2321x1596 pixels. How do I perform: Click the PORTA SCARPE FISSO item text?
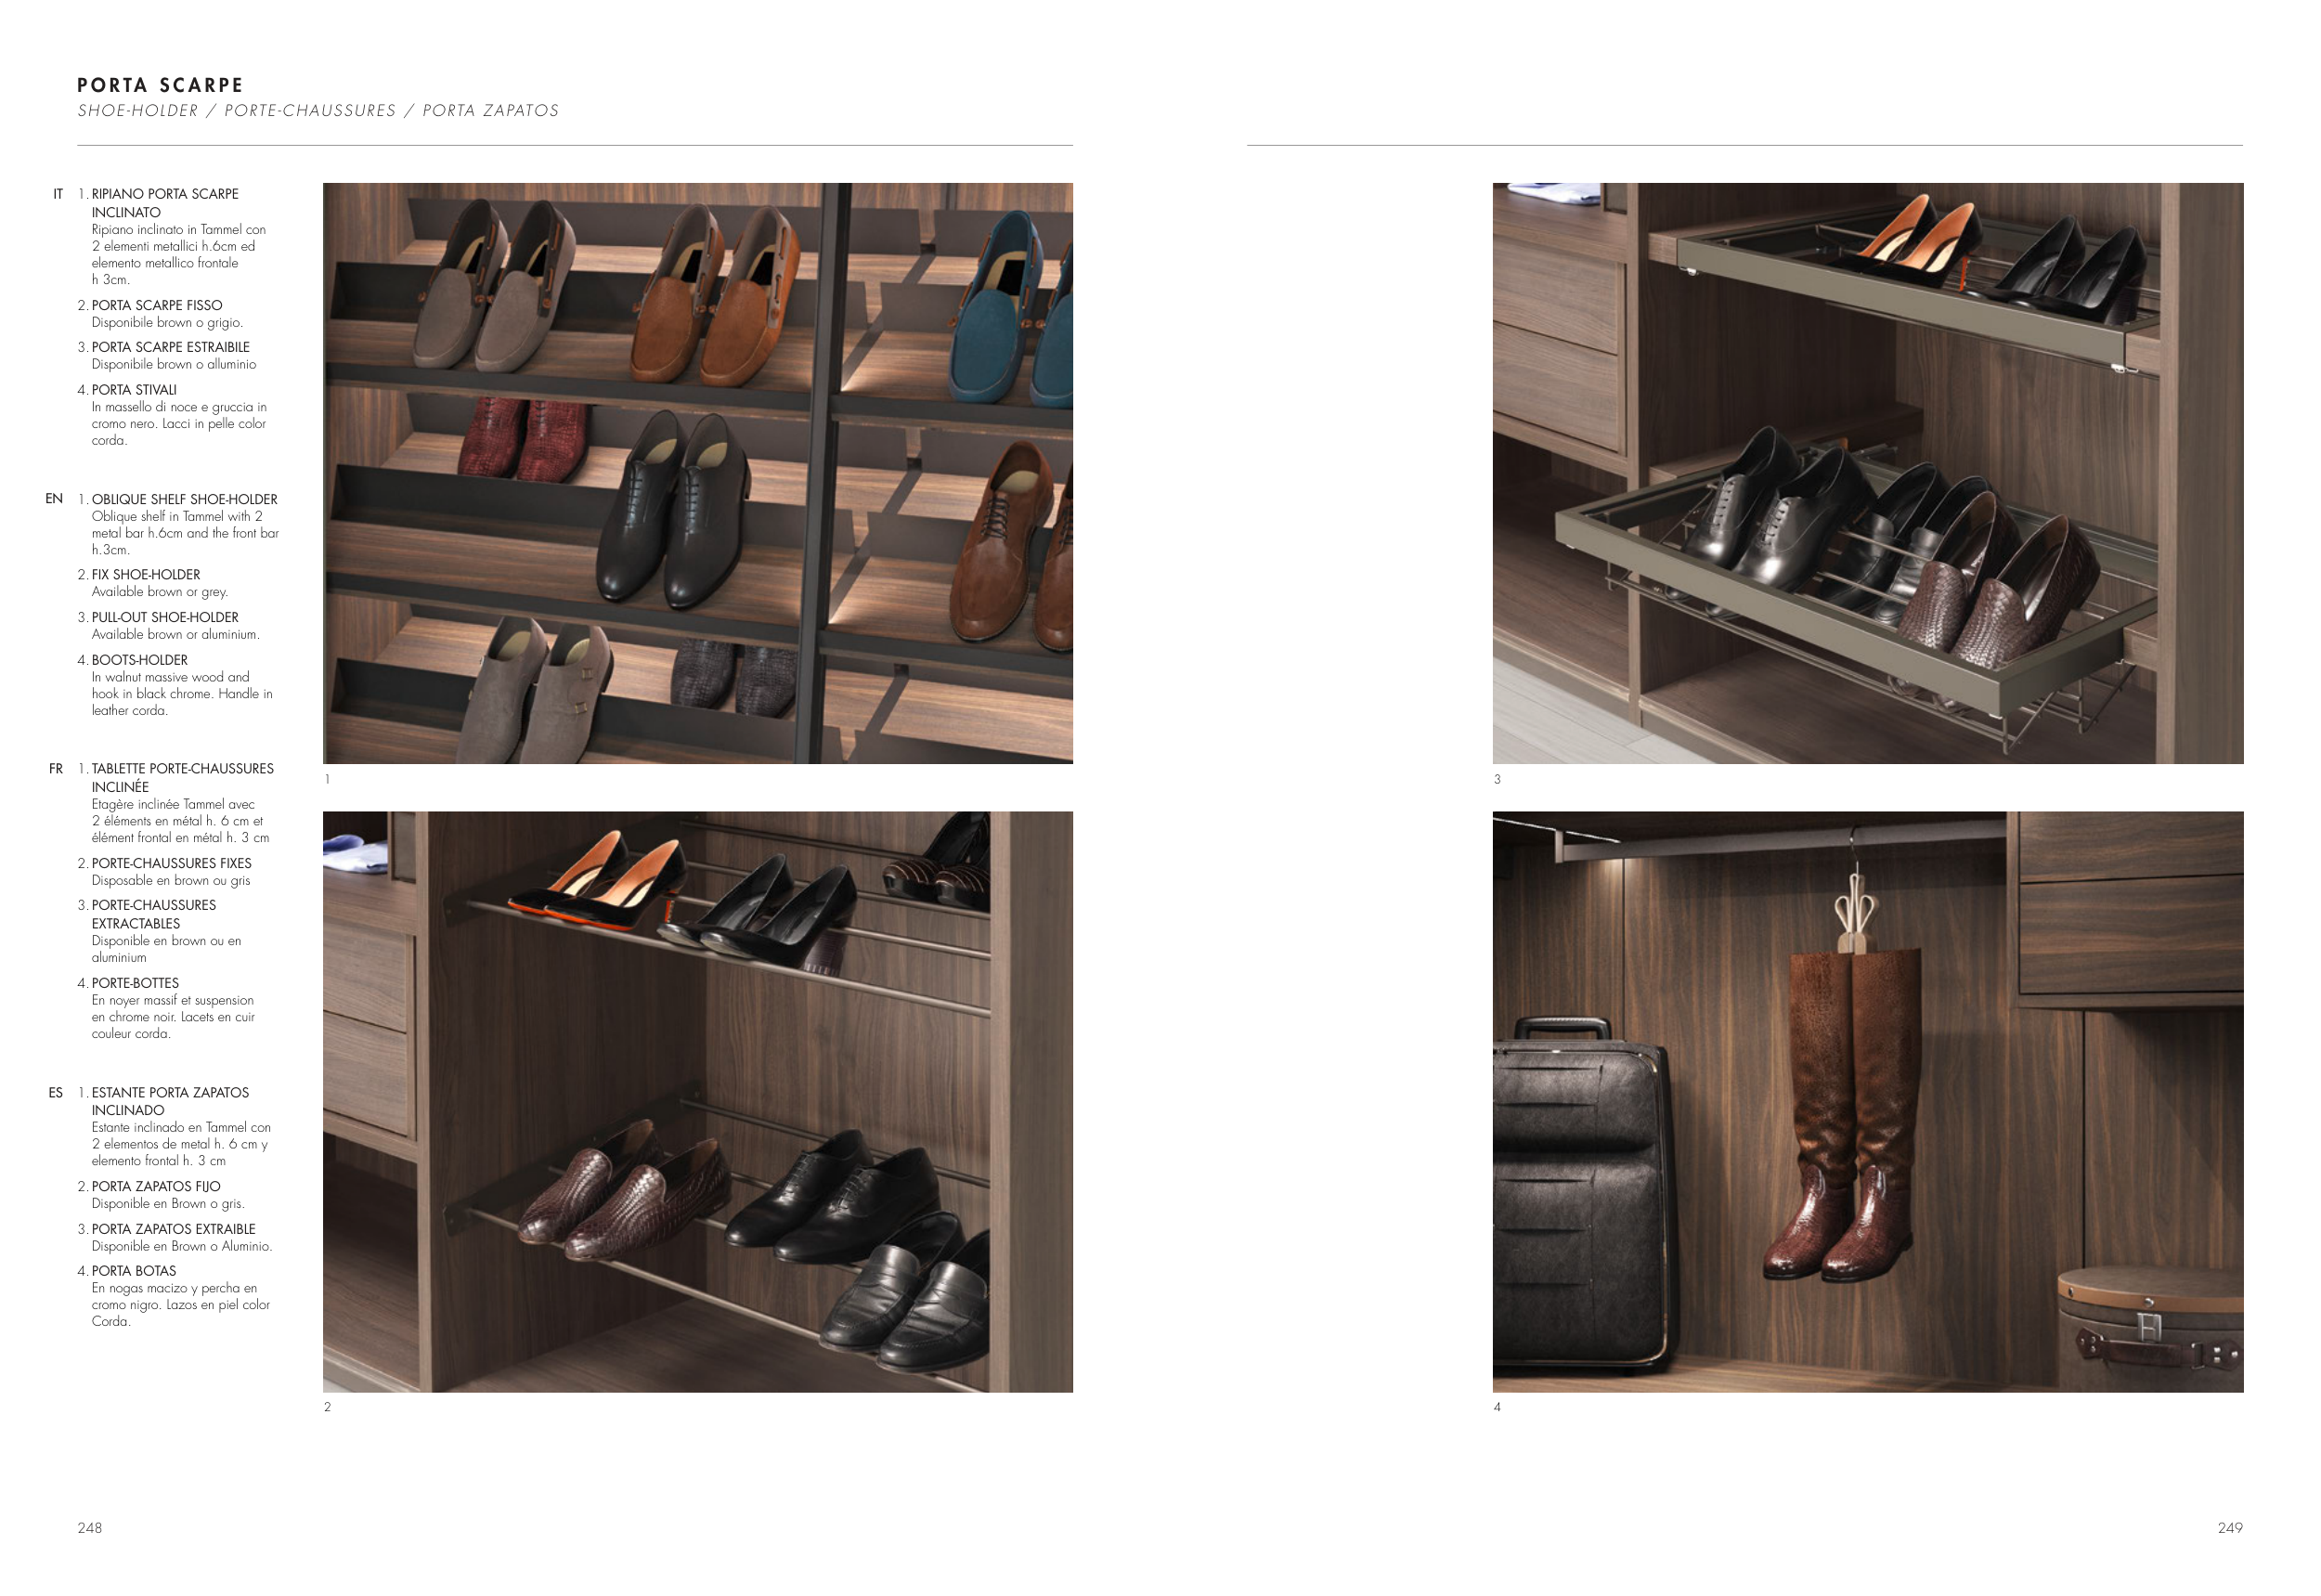pos(157,306)
